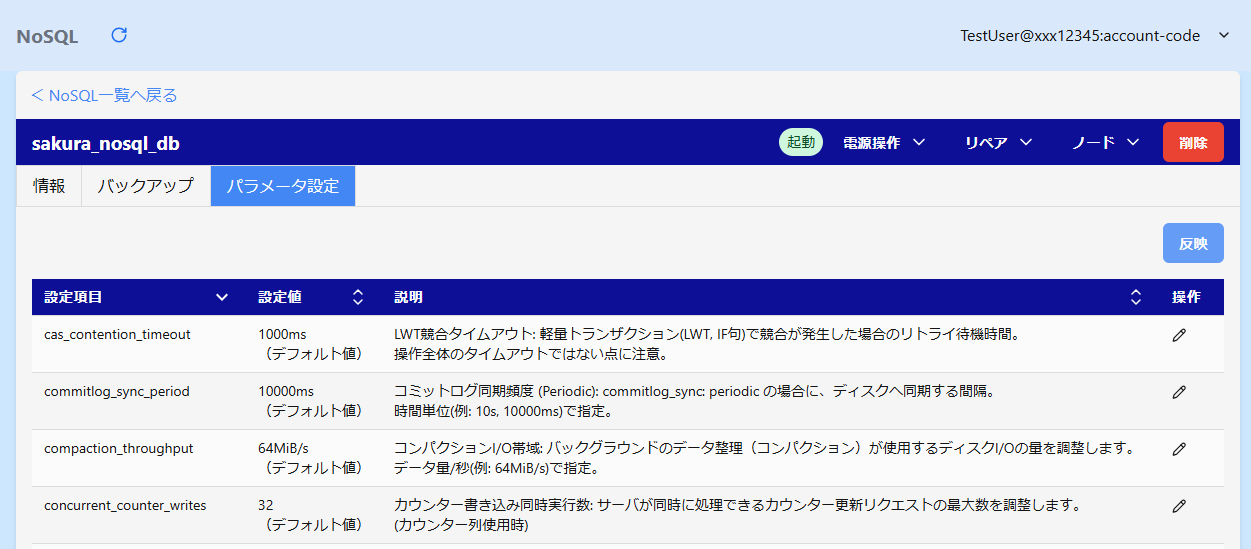Click the refresh icon next to NoSQL
The image size is (1251, 549).
click(119, 36)
